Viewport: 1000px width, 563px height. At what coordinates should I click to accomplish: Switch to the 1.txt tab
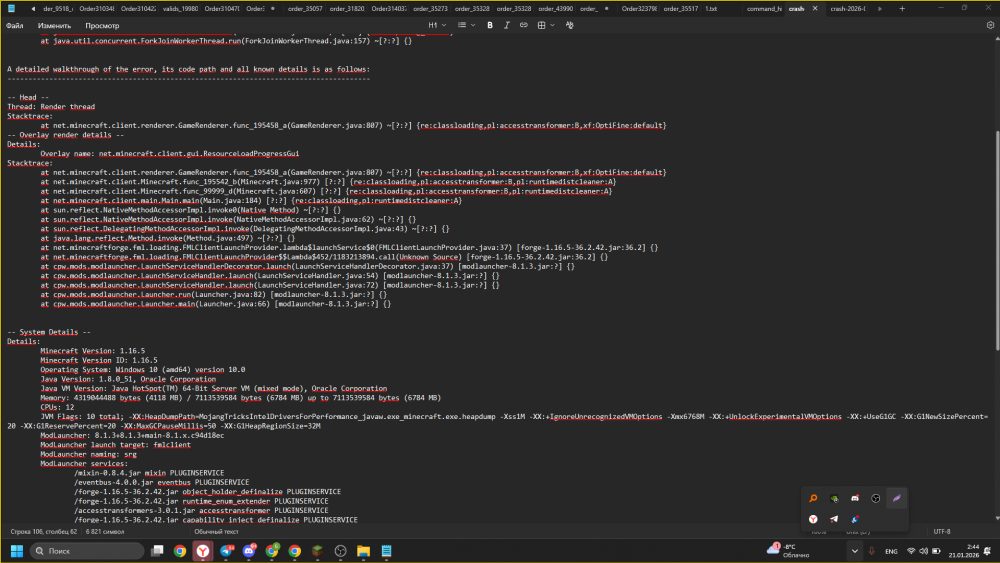point(710,9)
